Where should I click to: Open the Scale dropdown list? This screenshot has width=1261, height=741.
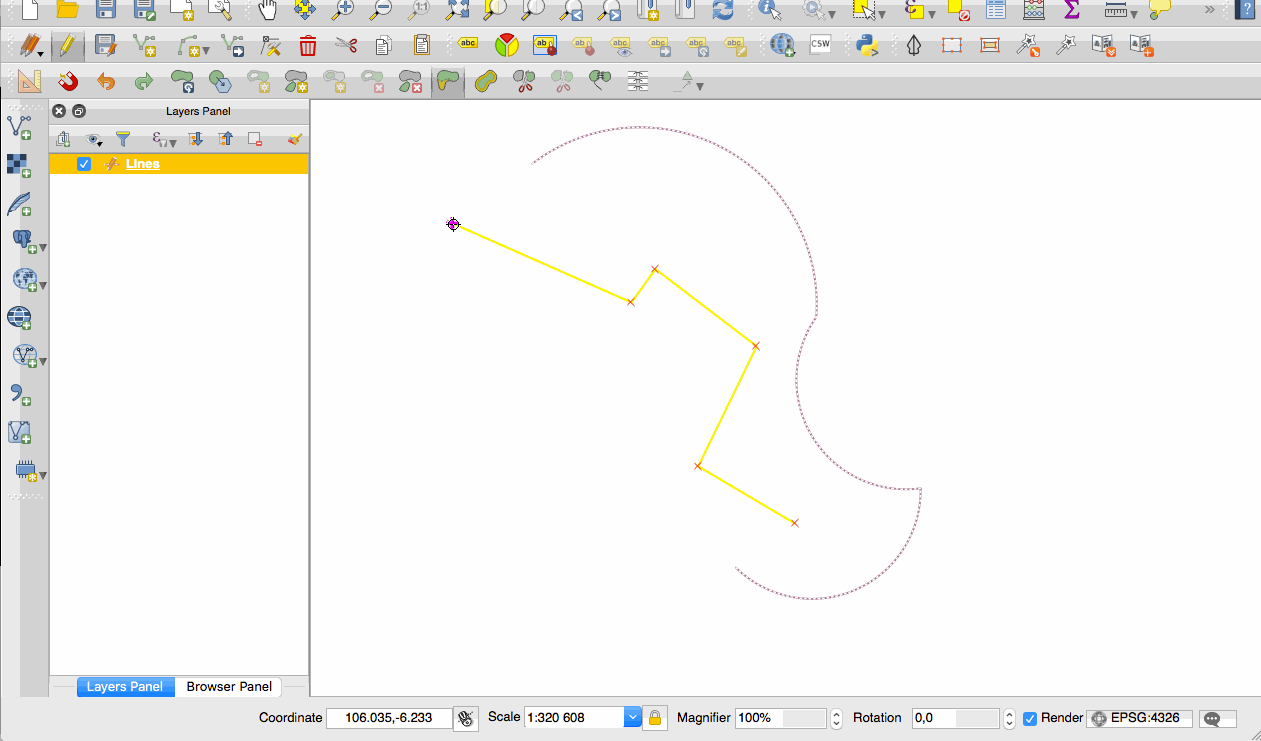(x=632, y=718)
